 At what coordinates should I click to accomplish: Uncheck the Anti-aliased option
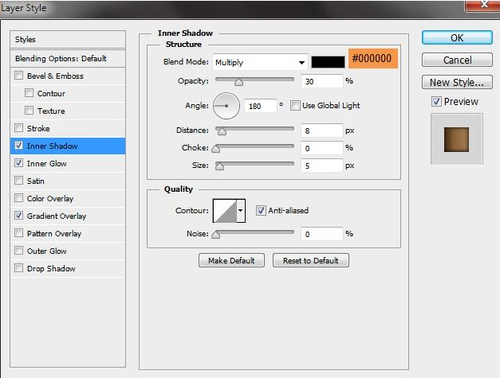point(261,210)
